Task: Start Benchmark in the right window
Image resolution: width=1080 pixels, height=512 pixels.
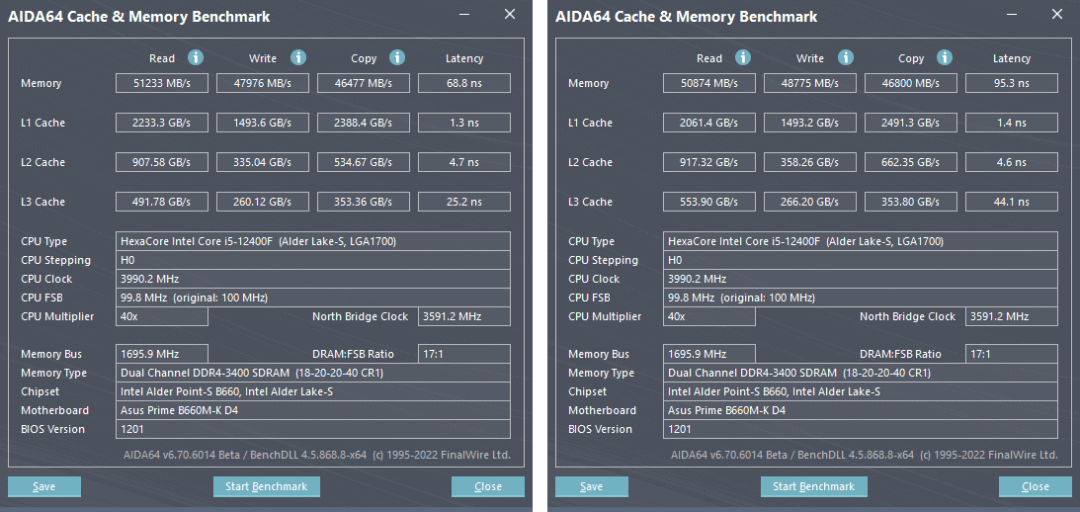Action: click(813, 487)
